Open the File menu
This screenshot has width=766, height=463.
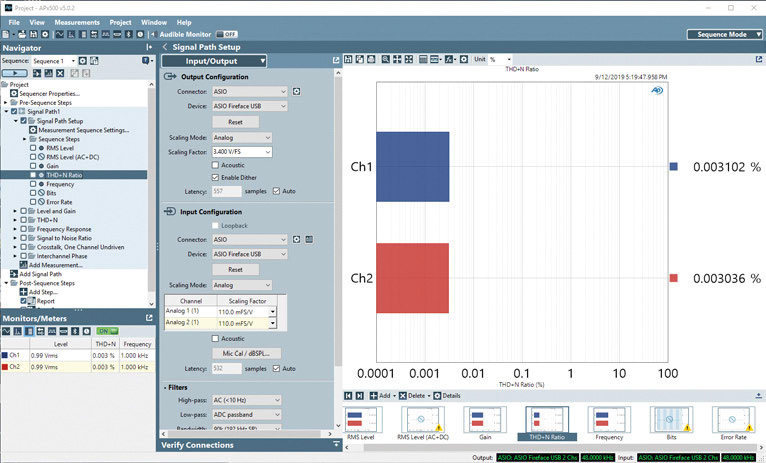(x=14, y=22)
